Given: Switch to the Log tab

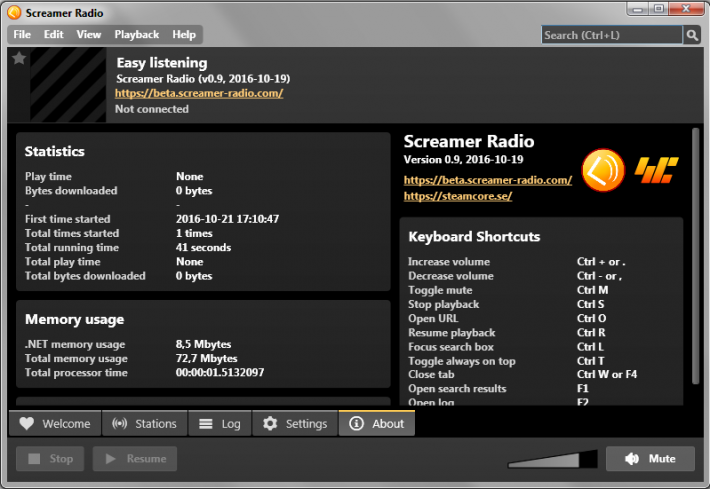Looking at the screenshot, I should coord(220,423).
